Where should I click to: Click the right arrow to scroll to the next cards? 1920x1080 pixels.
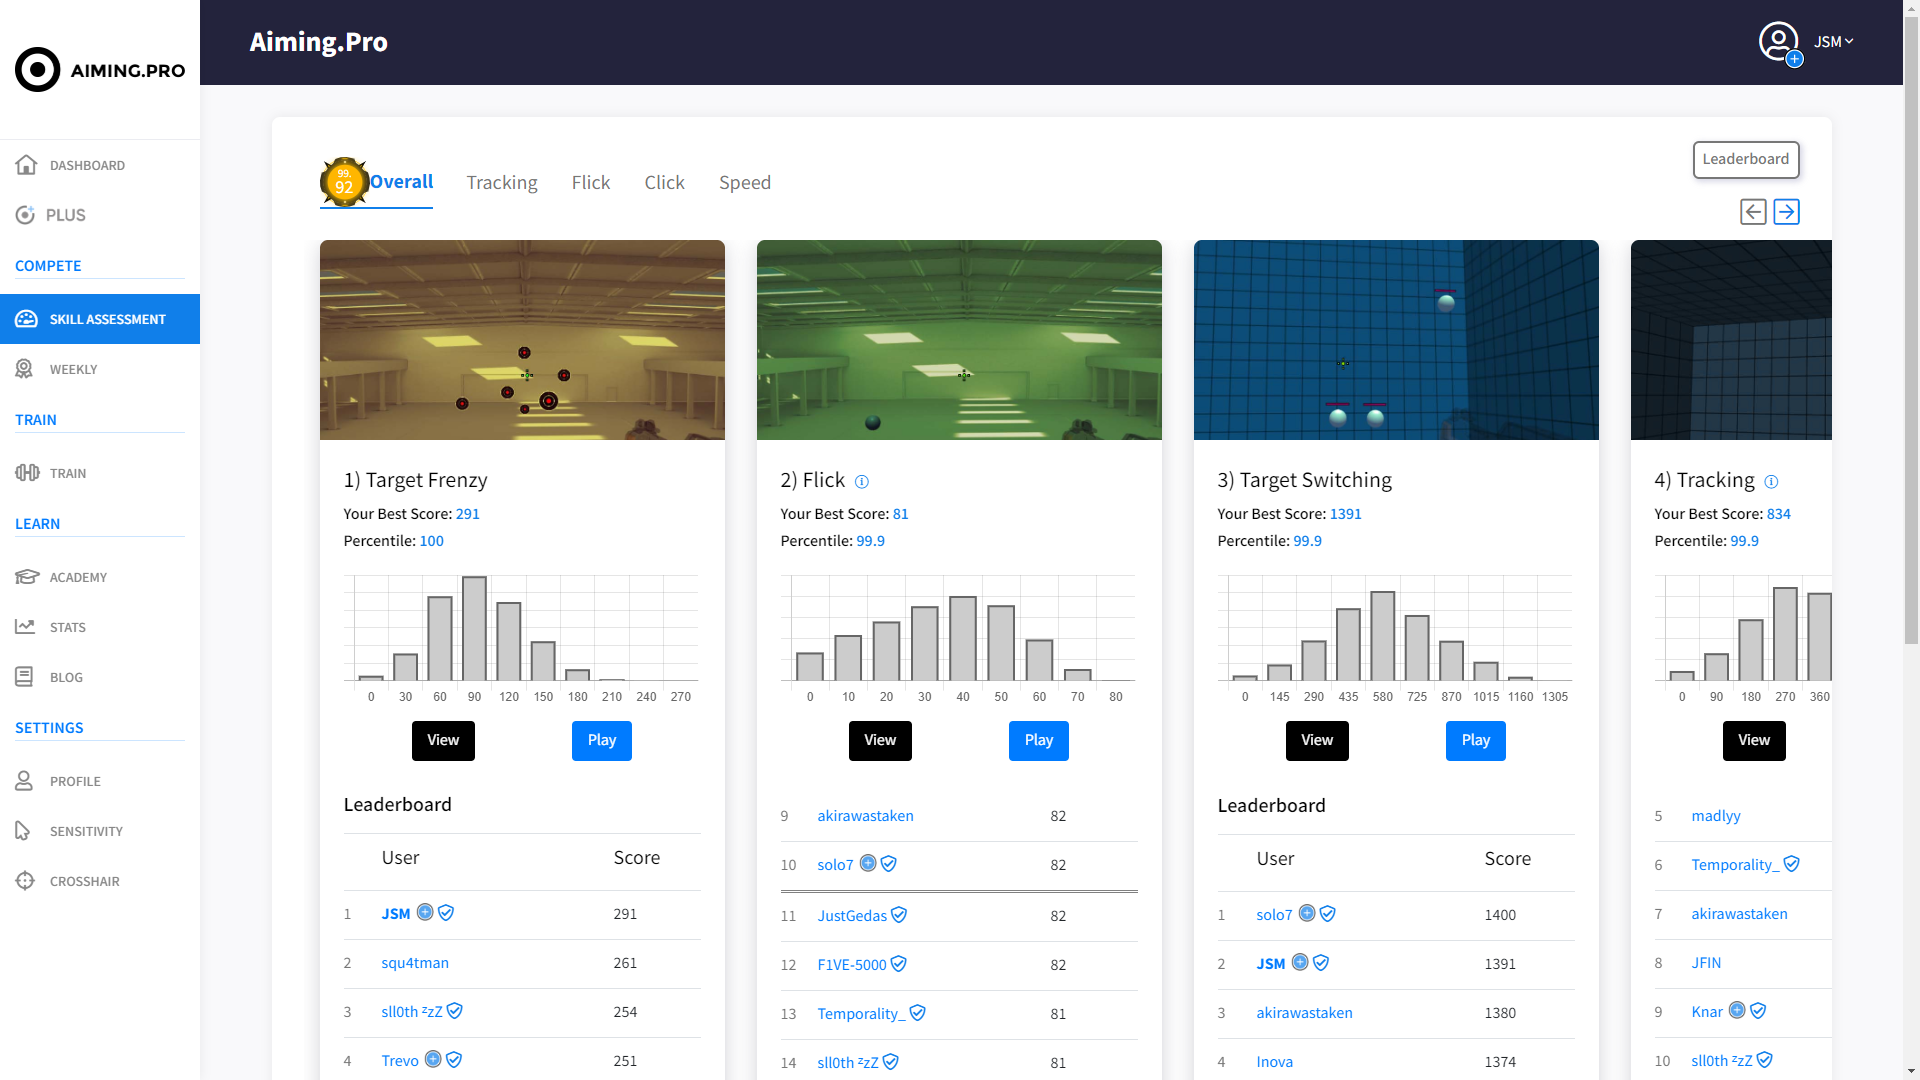tap(1786, 212)
